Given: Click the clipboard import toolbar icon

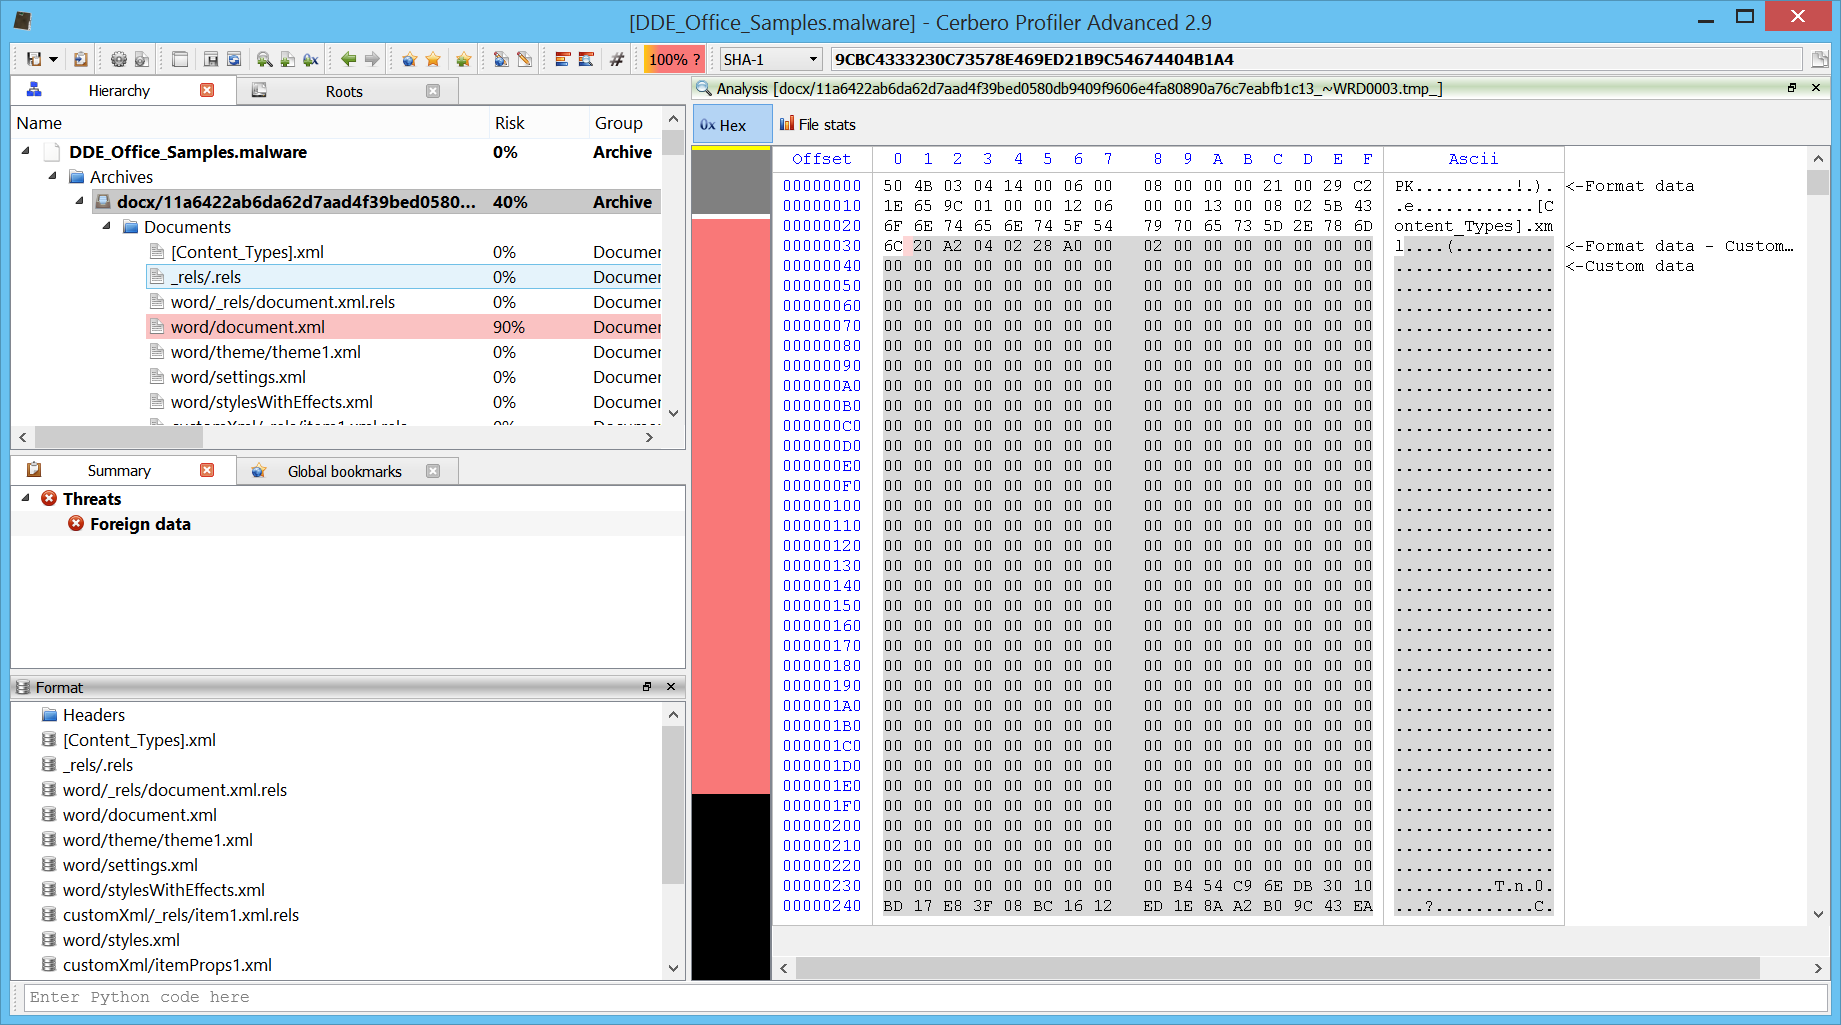Looking at the screenshot, I should (81, 59).
